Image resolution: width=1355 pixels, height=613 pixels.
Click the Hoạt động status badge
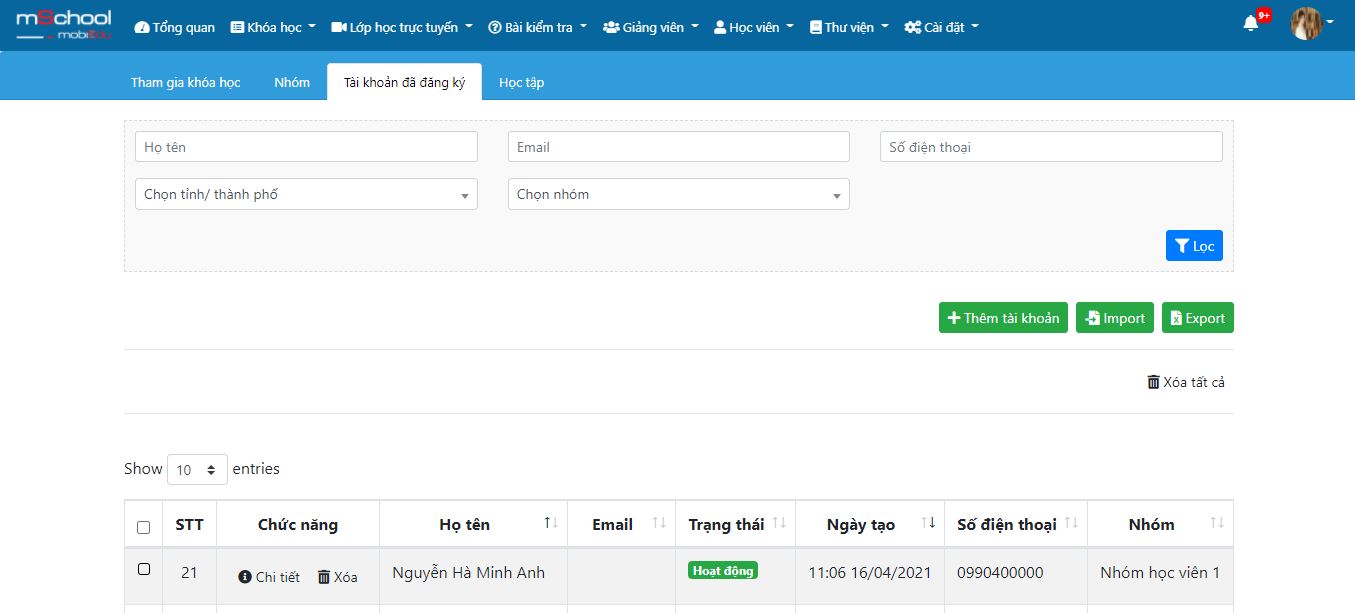coord(723,570)
